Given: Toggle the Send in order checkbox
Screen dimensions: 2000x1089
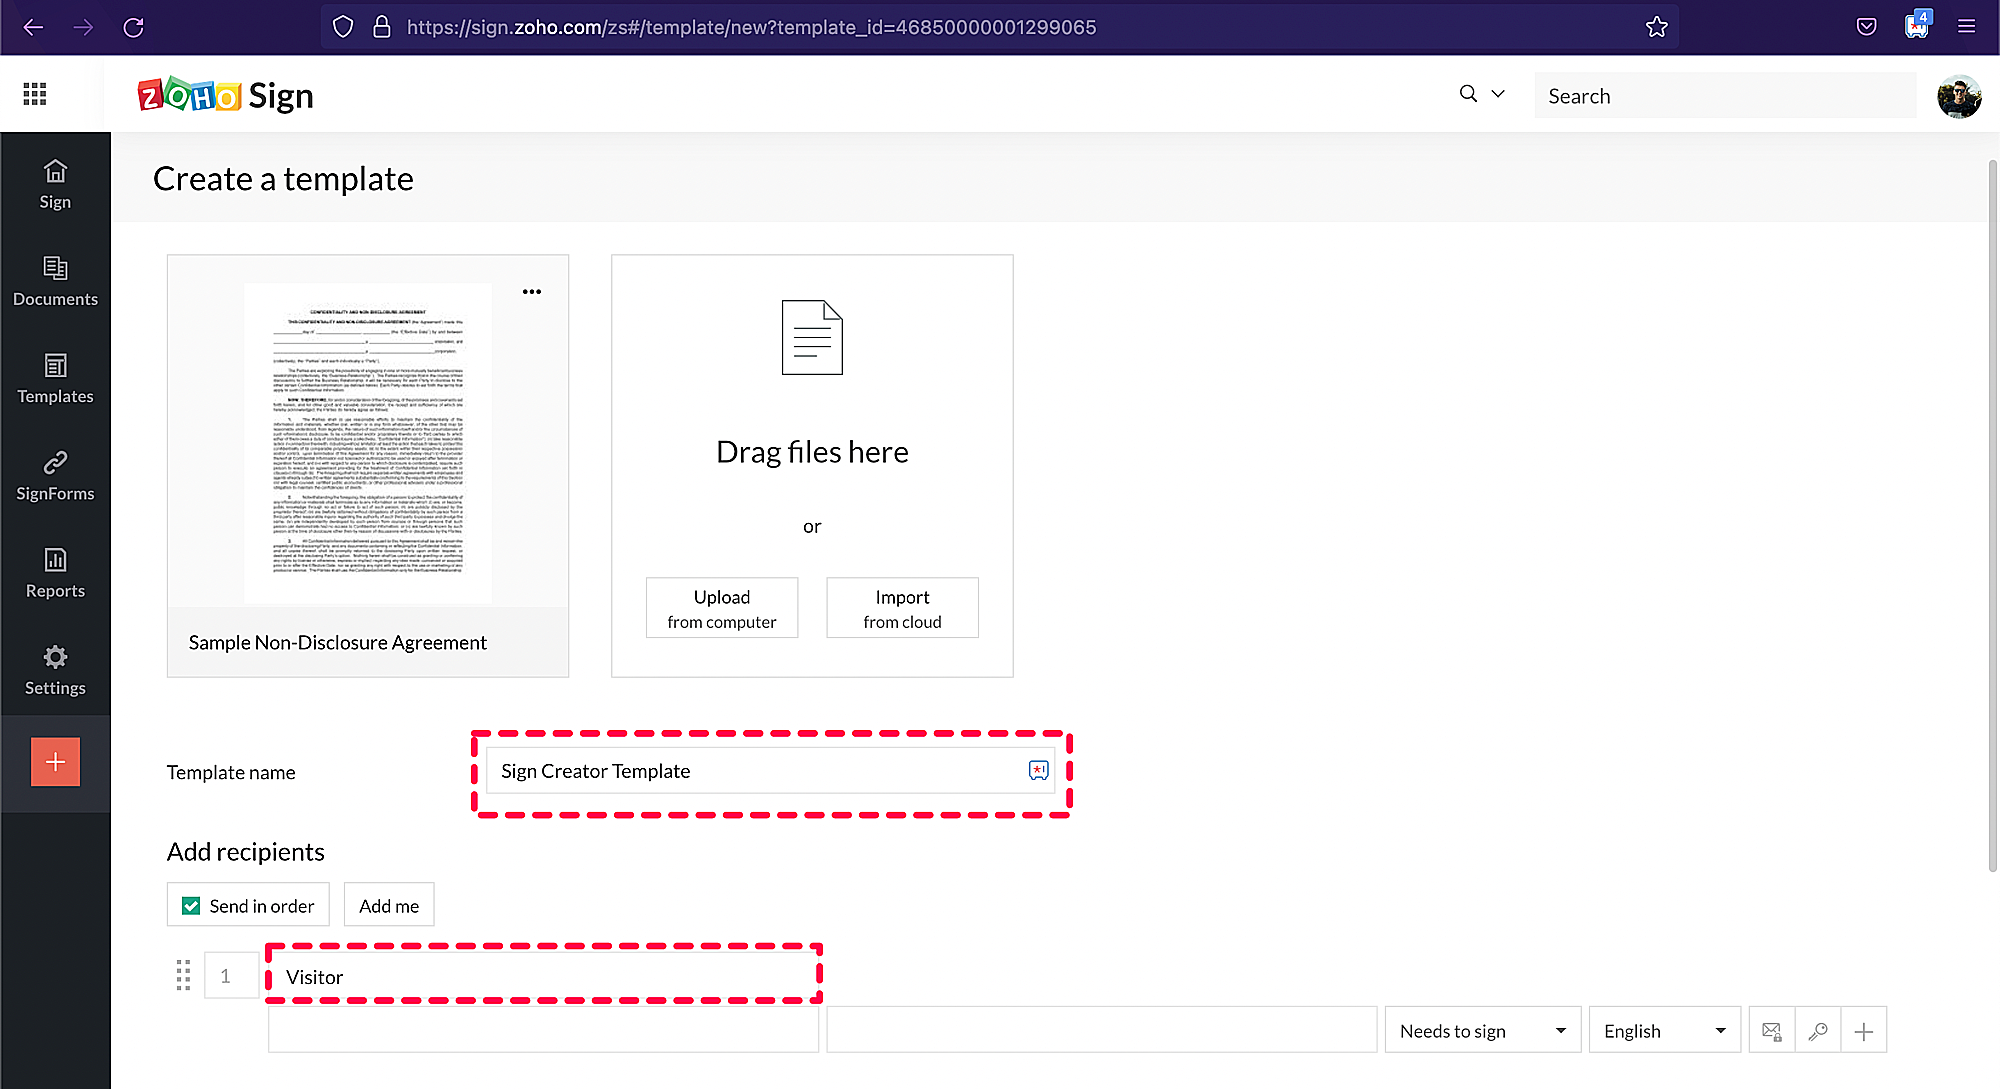Looking at the screenshot, I should pyautogui.click(x=191, y=906).
